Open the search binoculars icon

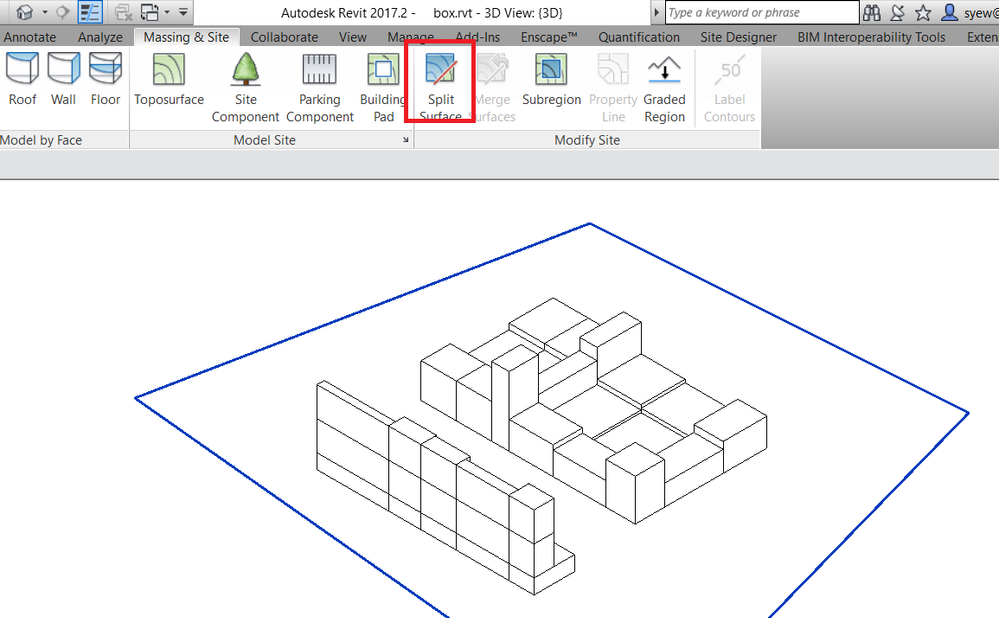point(871,12)
